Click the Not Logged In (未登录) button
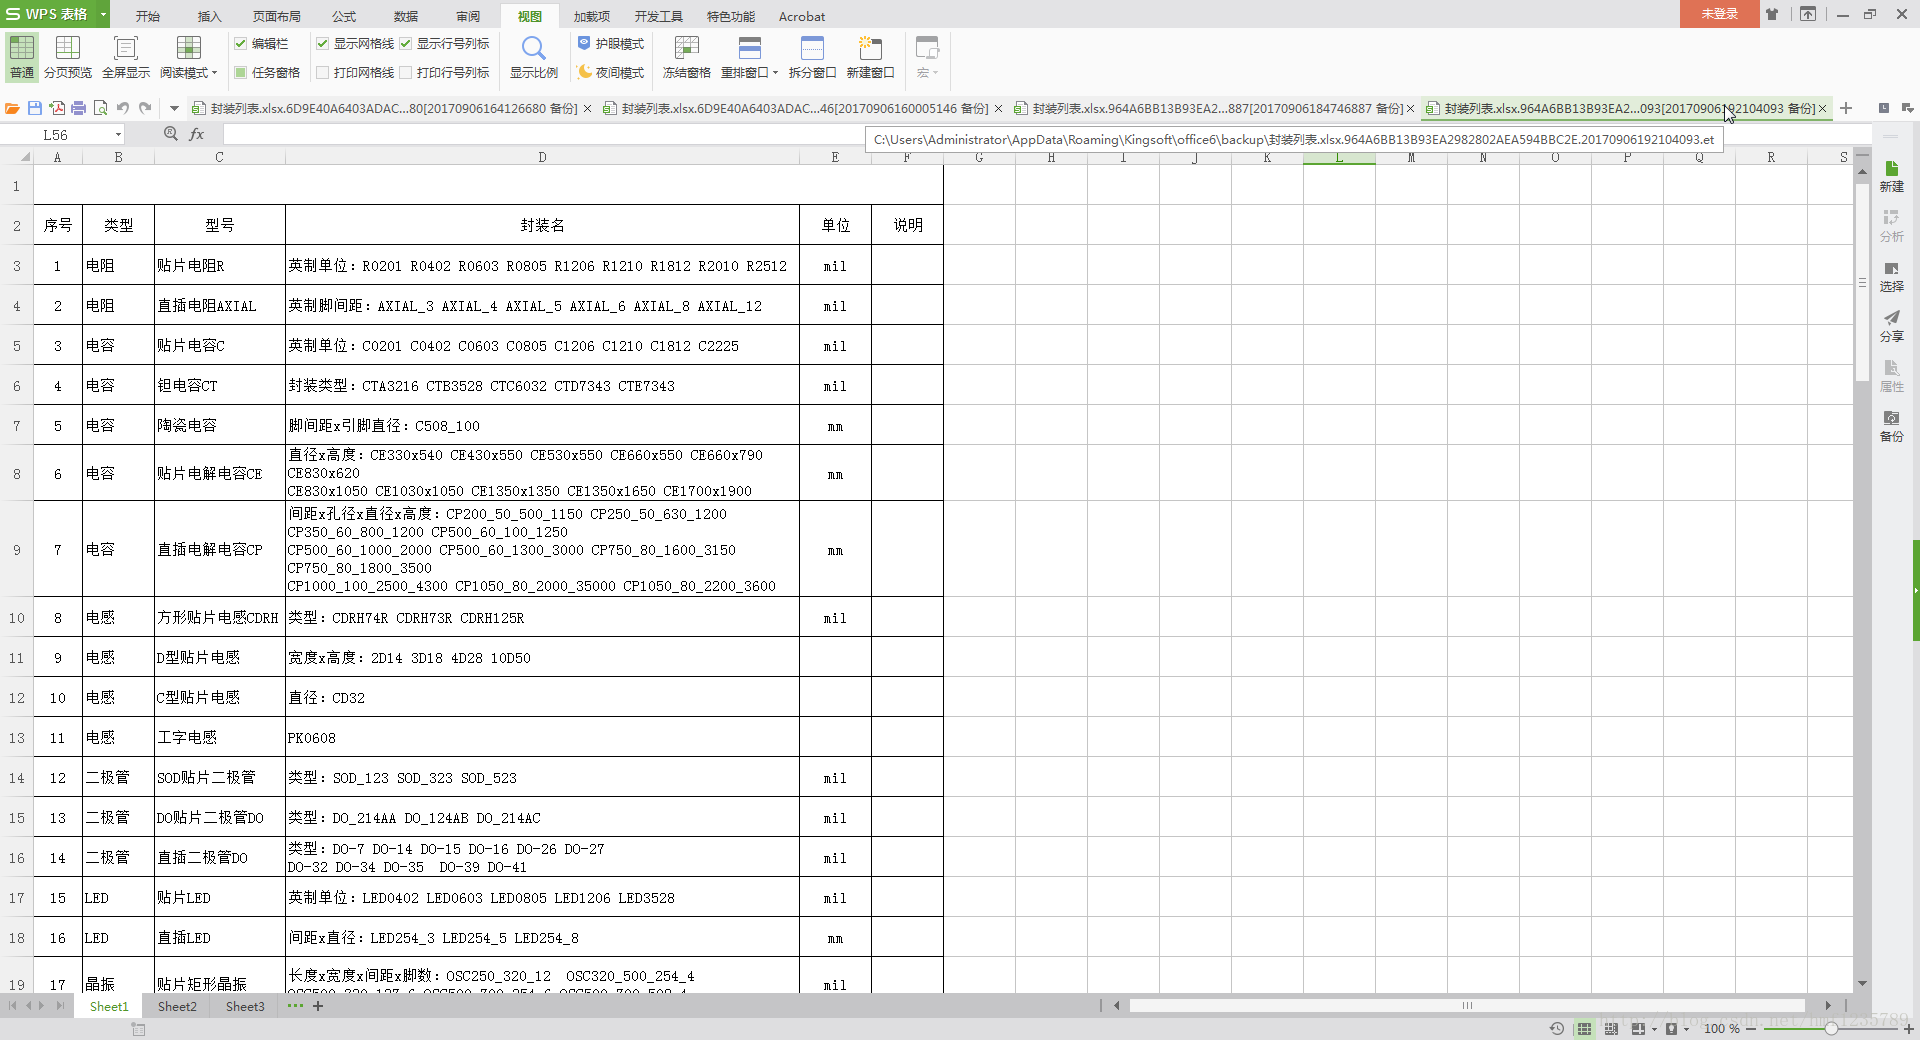 click(1719, 14)
